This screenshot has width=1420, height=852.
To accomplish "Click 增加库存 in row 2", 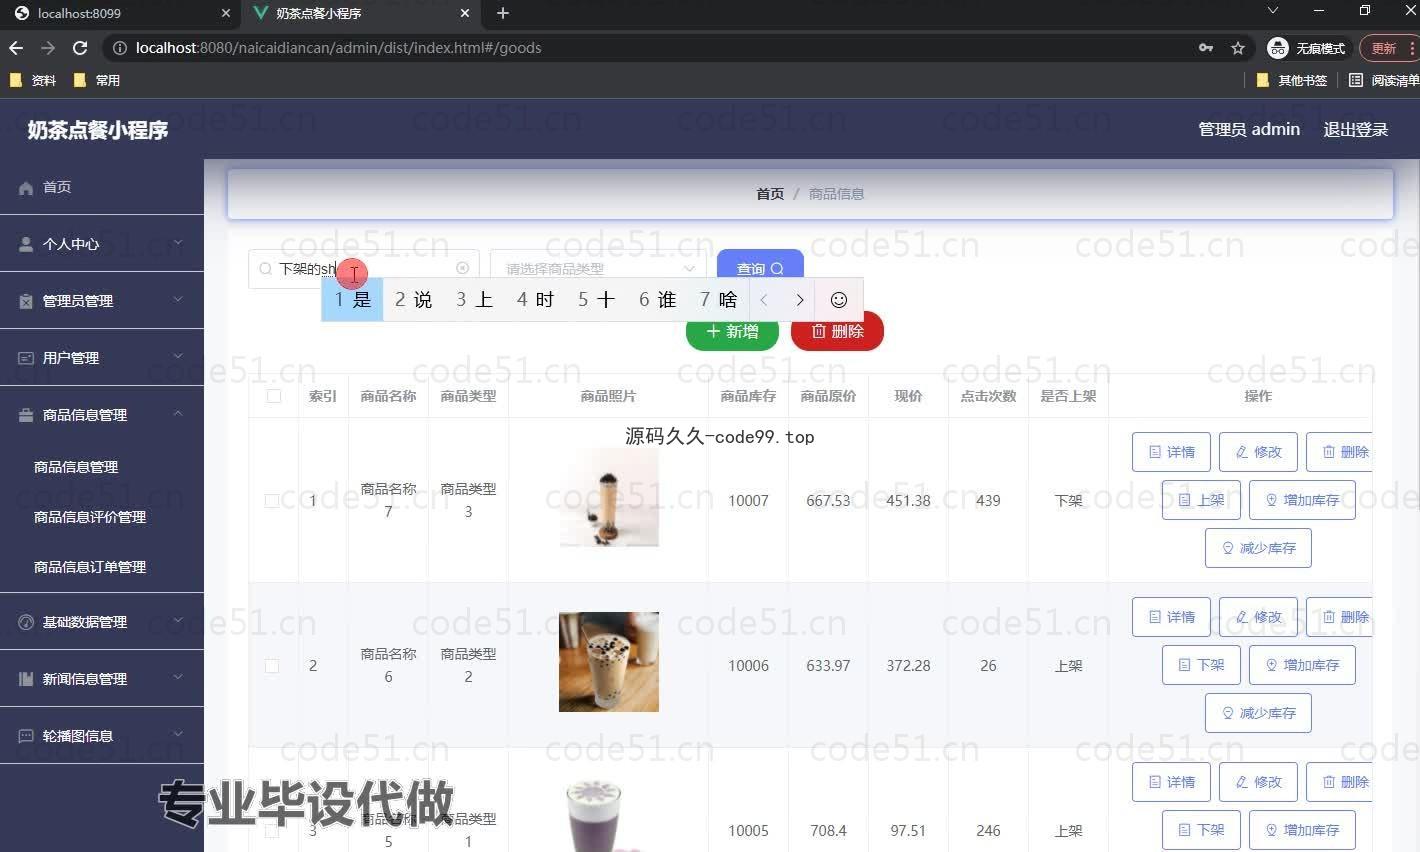I will pyautogui.click(x=1302, y=665).
